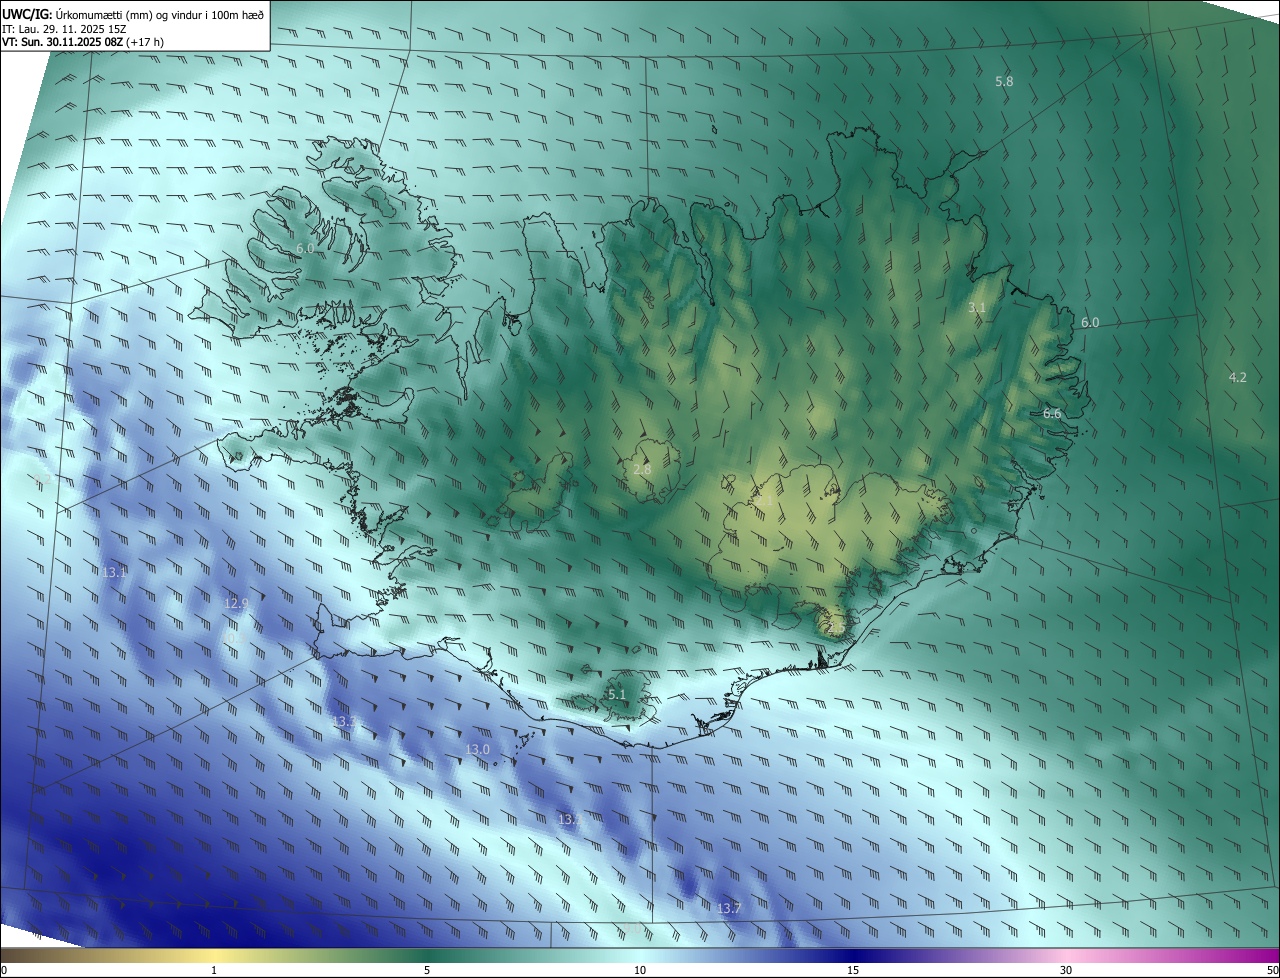Screen dimensions: 1280x978
Task: Click the 13.0 value label on the map
Action: tap(478, 750)
